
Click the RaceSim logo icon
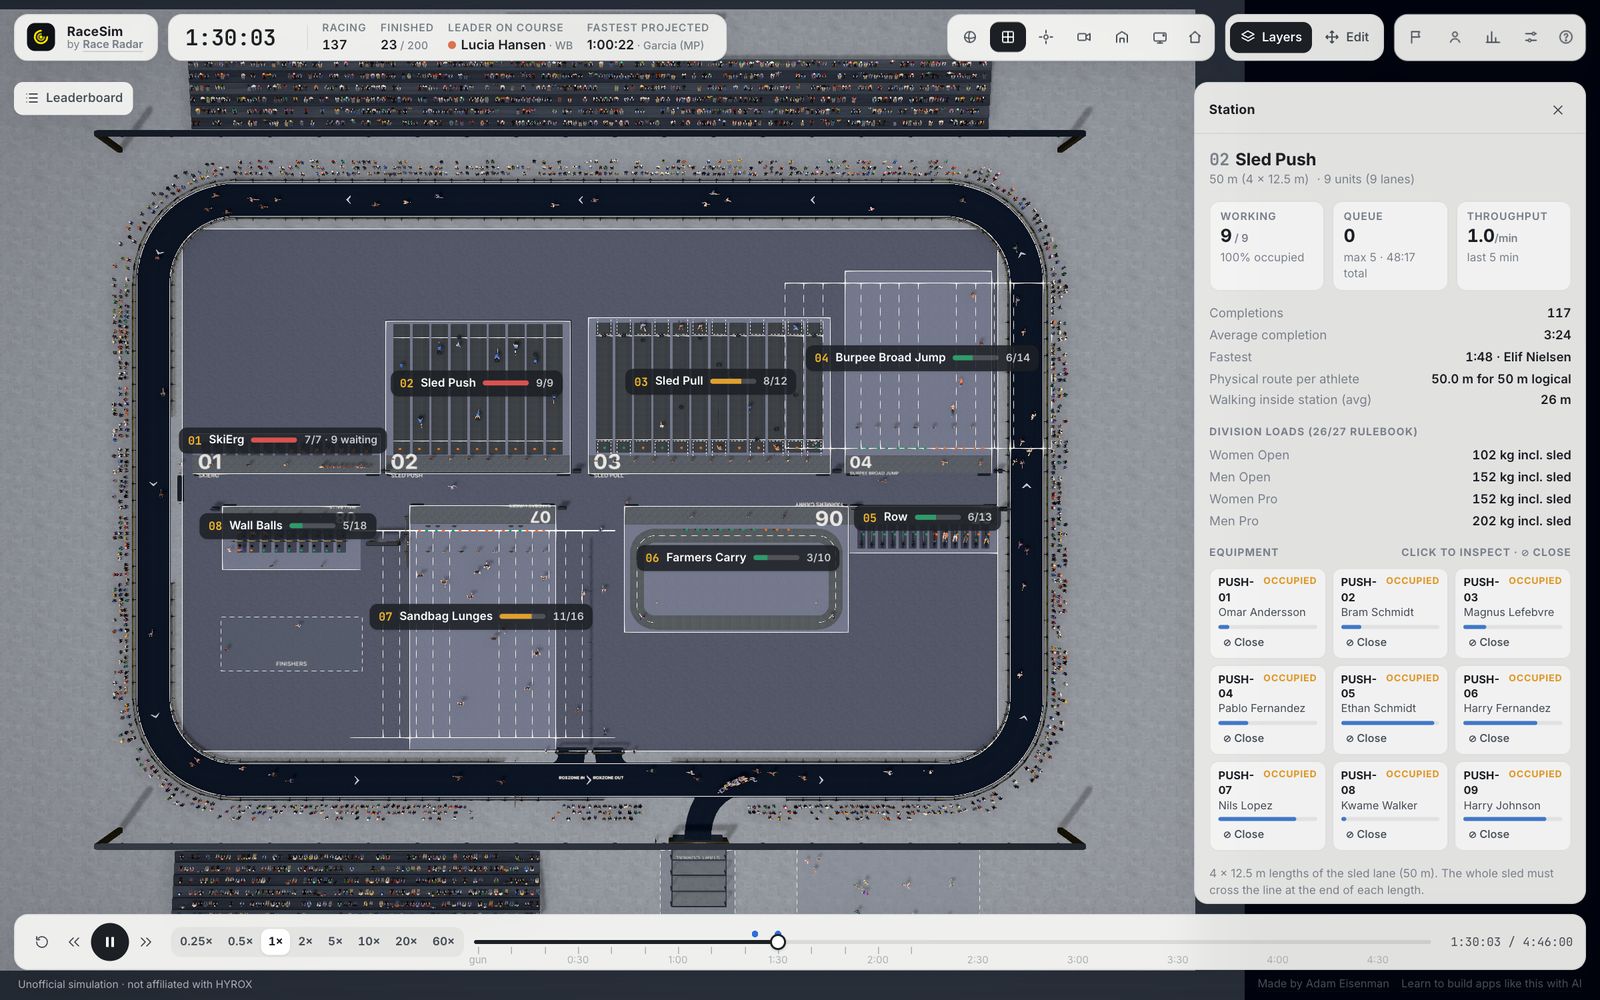coord(41,37)
